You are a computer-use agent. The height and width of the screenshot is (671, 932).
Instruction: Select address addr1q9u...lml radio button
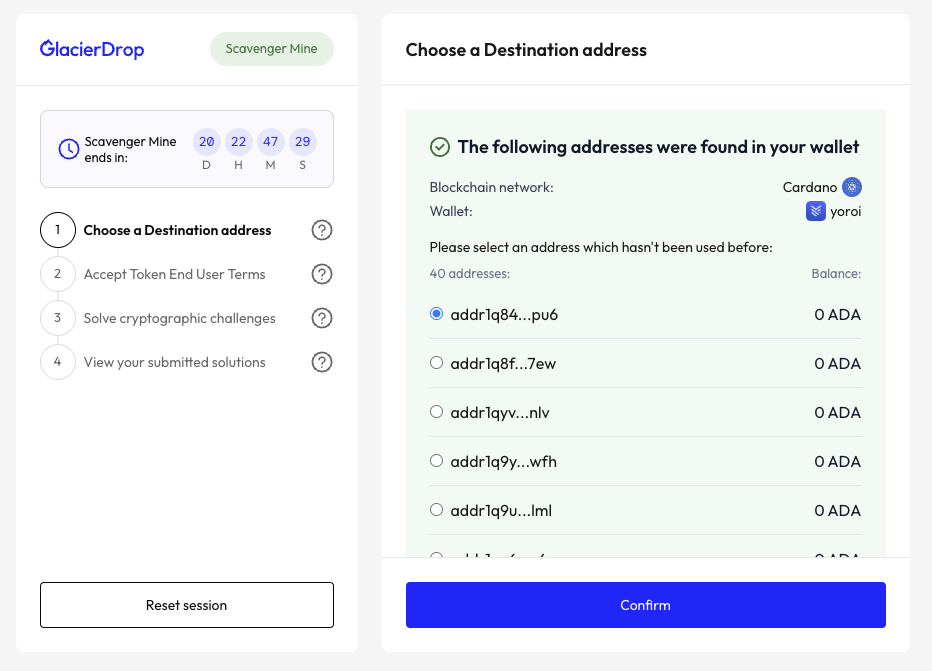(x=436, y=510)
